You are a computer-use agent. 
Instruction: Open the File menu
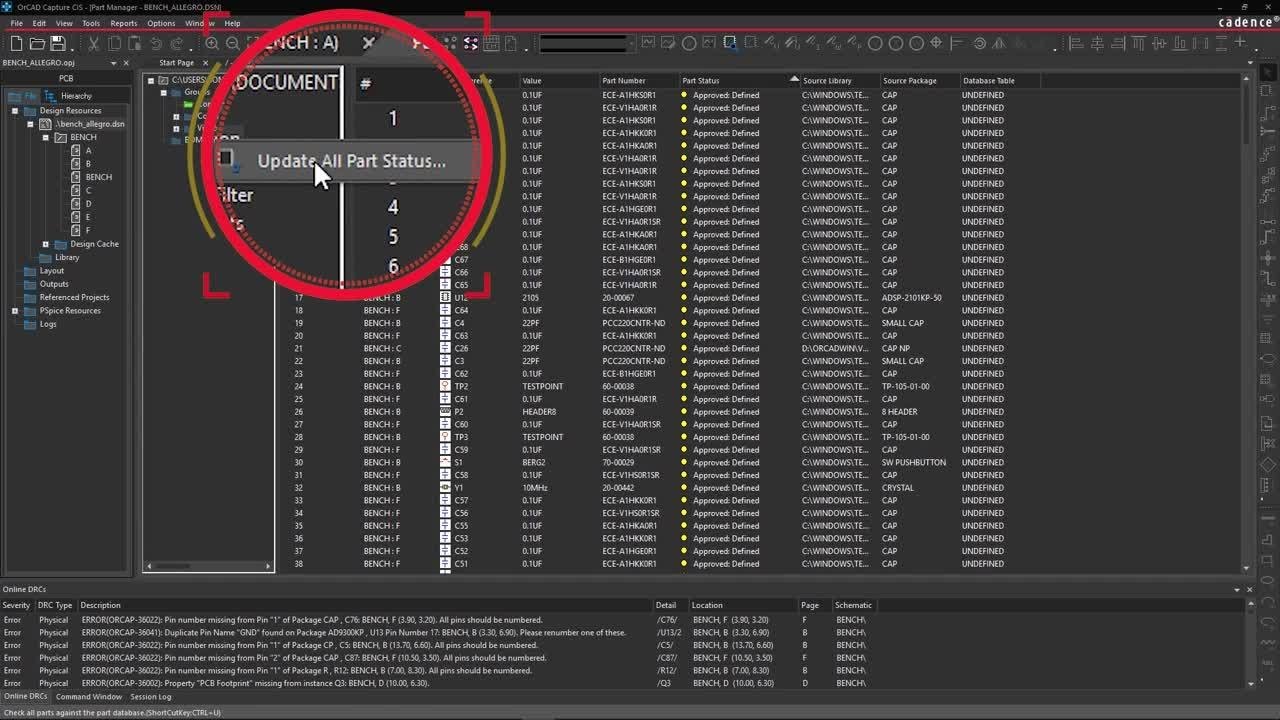pyautogui.click(x=17, y=23)
